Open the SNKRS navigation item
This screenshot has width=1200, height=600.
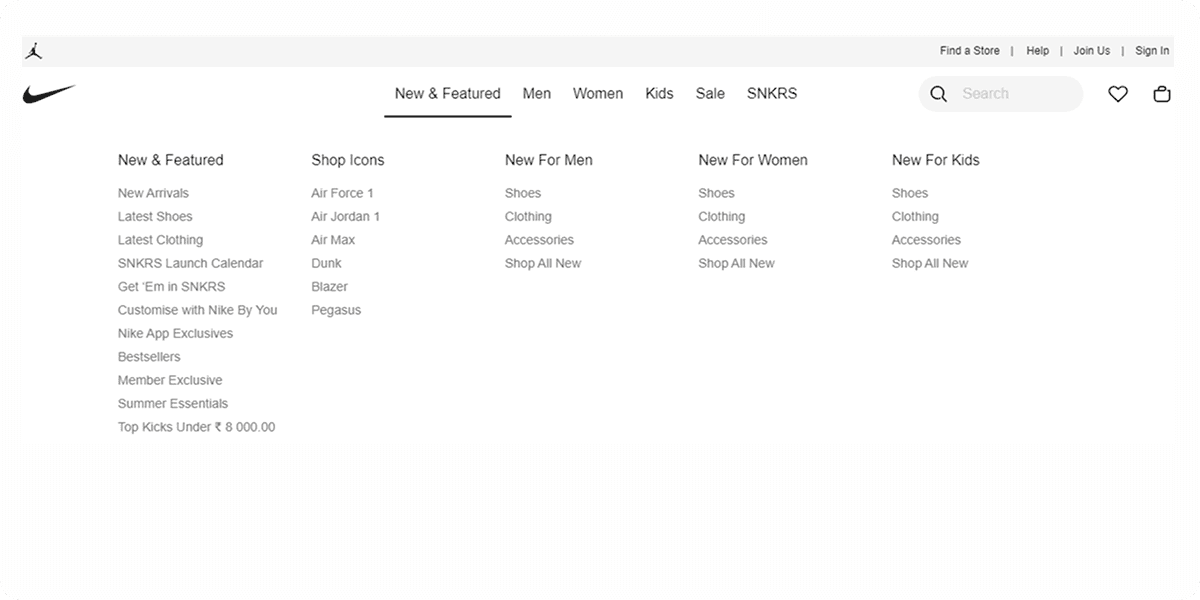[x=772, y=94]
